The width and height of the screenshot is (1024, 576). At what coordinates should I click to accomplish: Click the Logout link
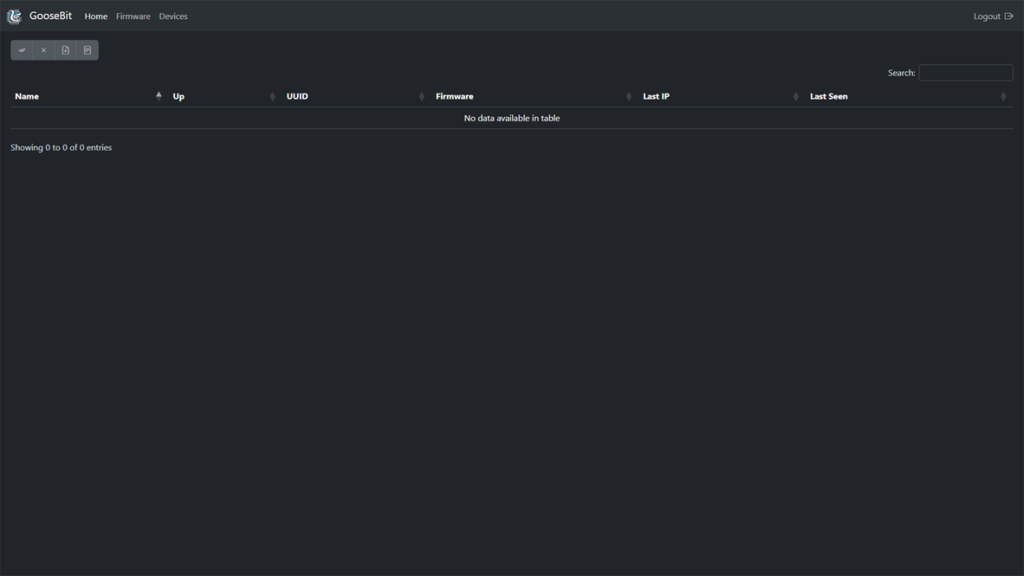(986, 16)
